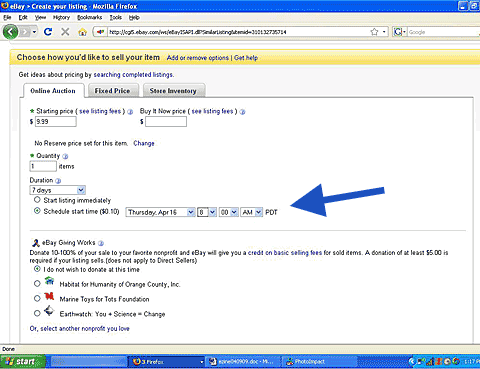Bookmark this page with star icon
Viewport: 480px width, 369px height.
pos(374,32)
